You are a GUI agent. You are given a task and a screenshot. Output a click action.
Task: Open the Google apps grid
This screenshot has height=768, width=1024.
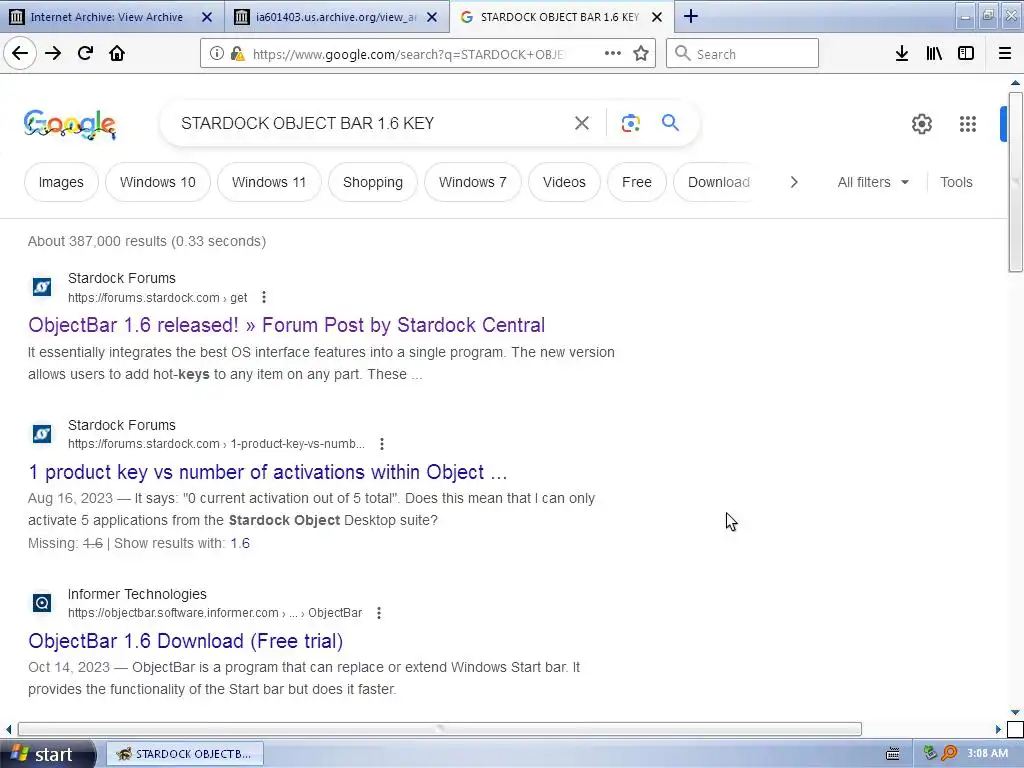coord(968,123)
